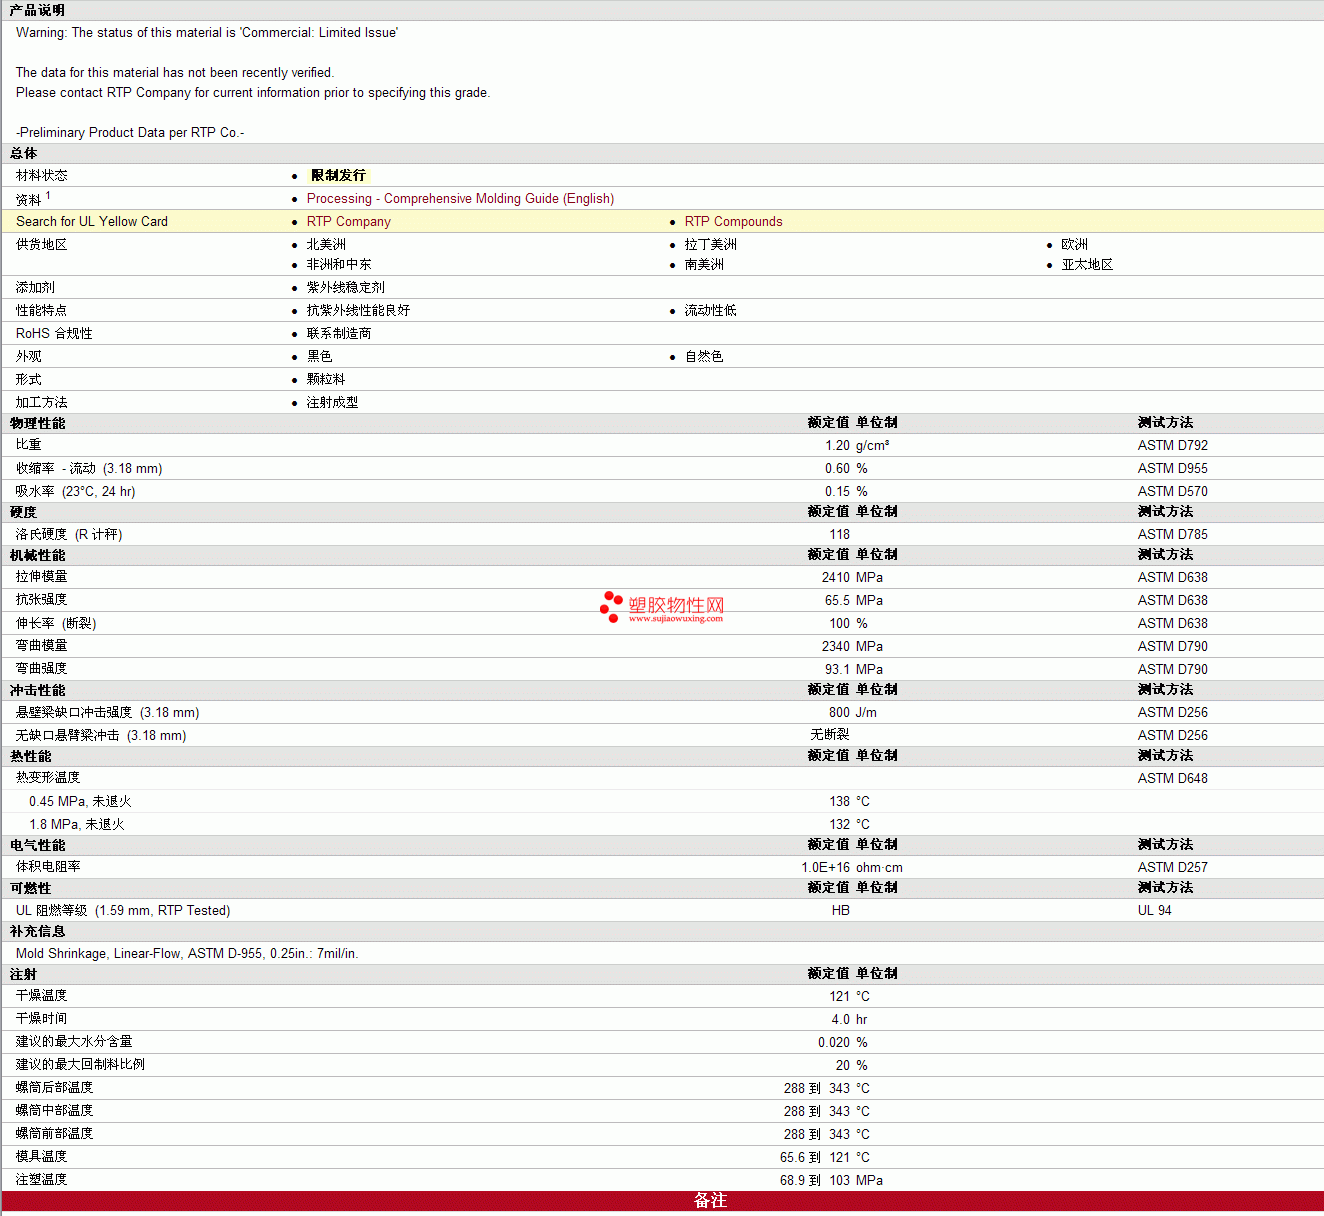The height and width of the screenshot is (1216, 1324).
Task: Click the 'Search for UL Yellow Card' label
Action: pyautogui.click(x=92, y=222)
